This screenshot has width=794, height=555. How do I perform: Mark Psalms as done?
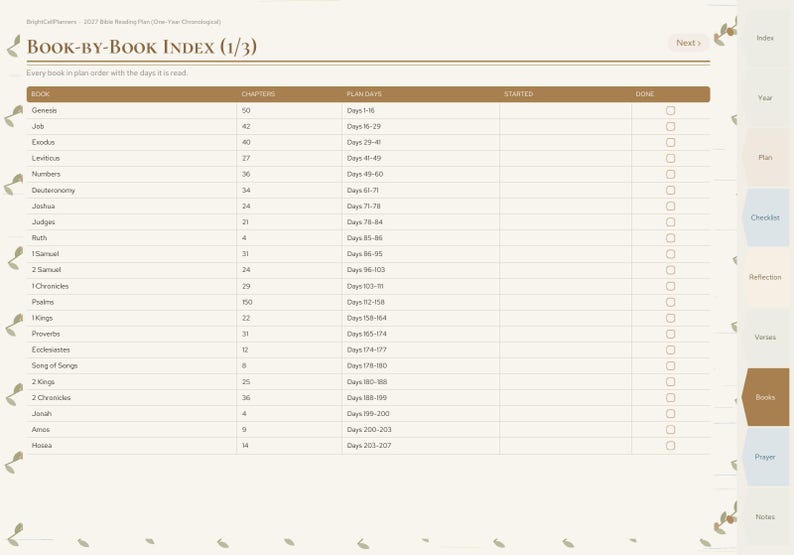click(670, 302)
